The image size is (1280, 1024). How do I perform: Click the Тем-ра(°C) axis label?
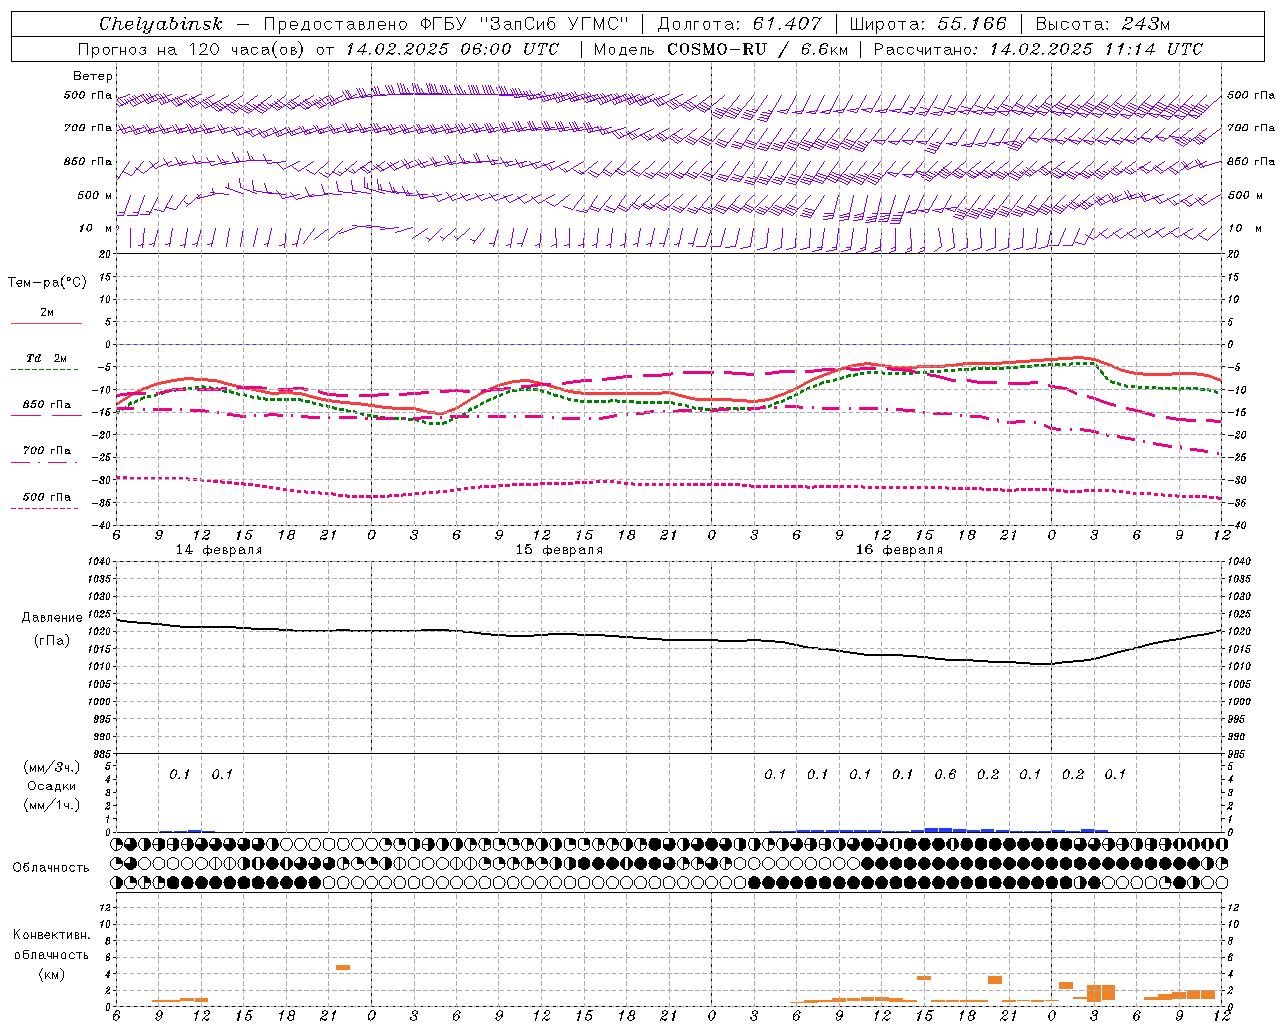(x=47, y=283)
